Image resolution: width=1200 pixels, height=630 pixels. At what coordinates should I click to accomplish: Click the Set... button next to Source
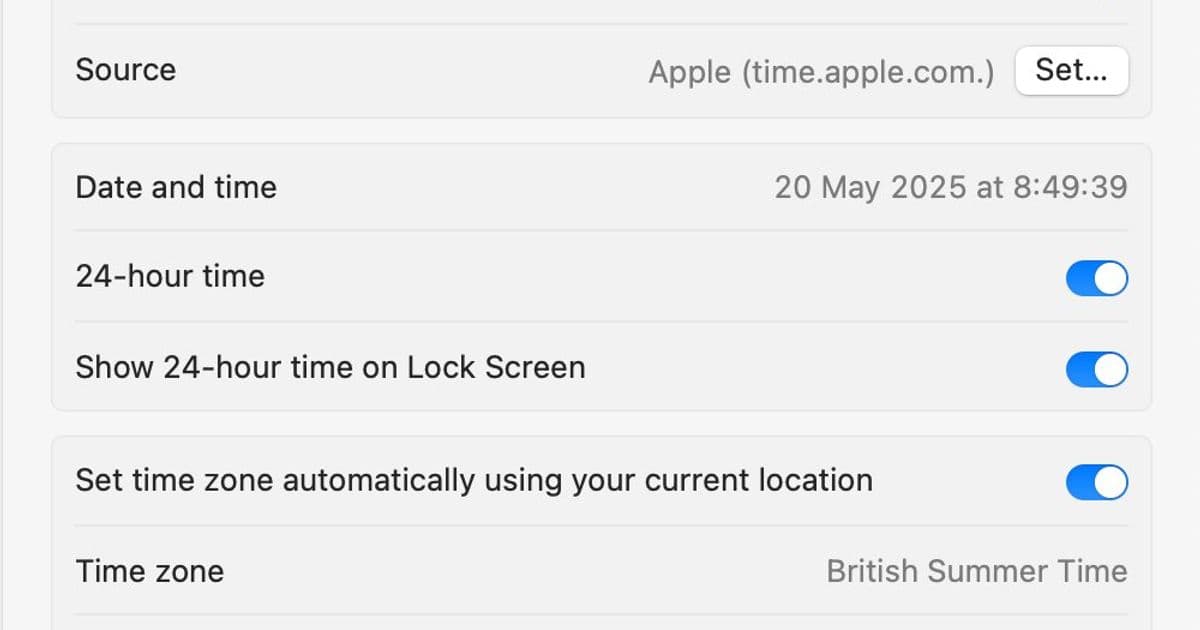pyautogui.click(x=1071, y=70)
